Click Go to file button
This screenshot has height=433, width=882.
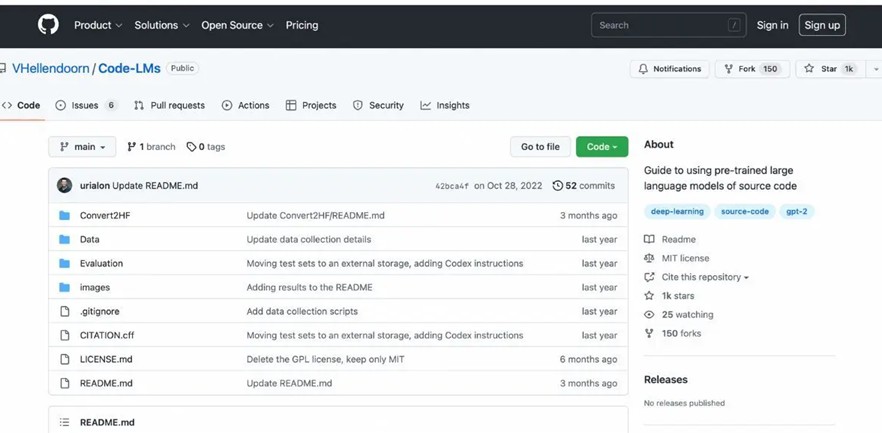click(540, 147)
